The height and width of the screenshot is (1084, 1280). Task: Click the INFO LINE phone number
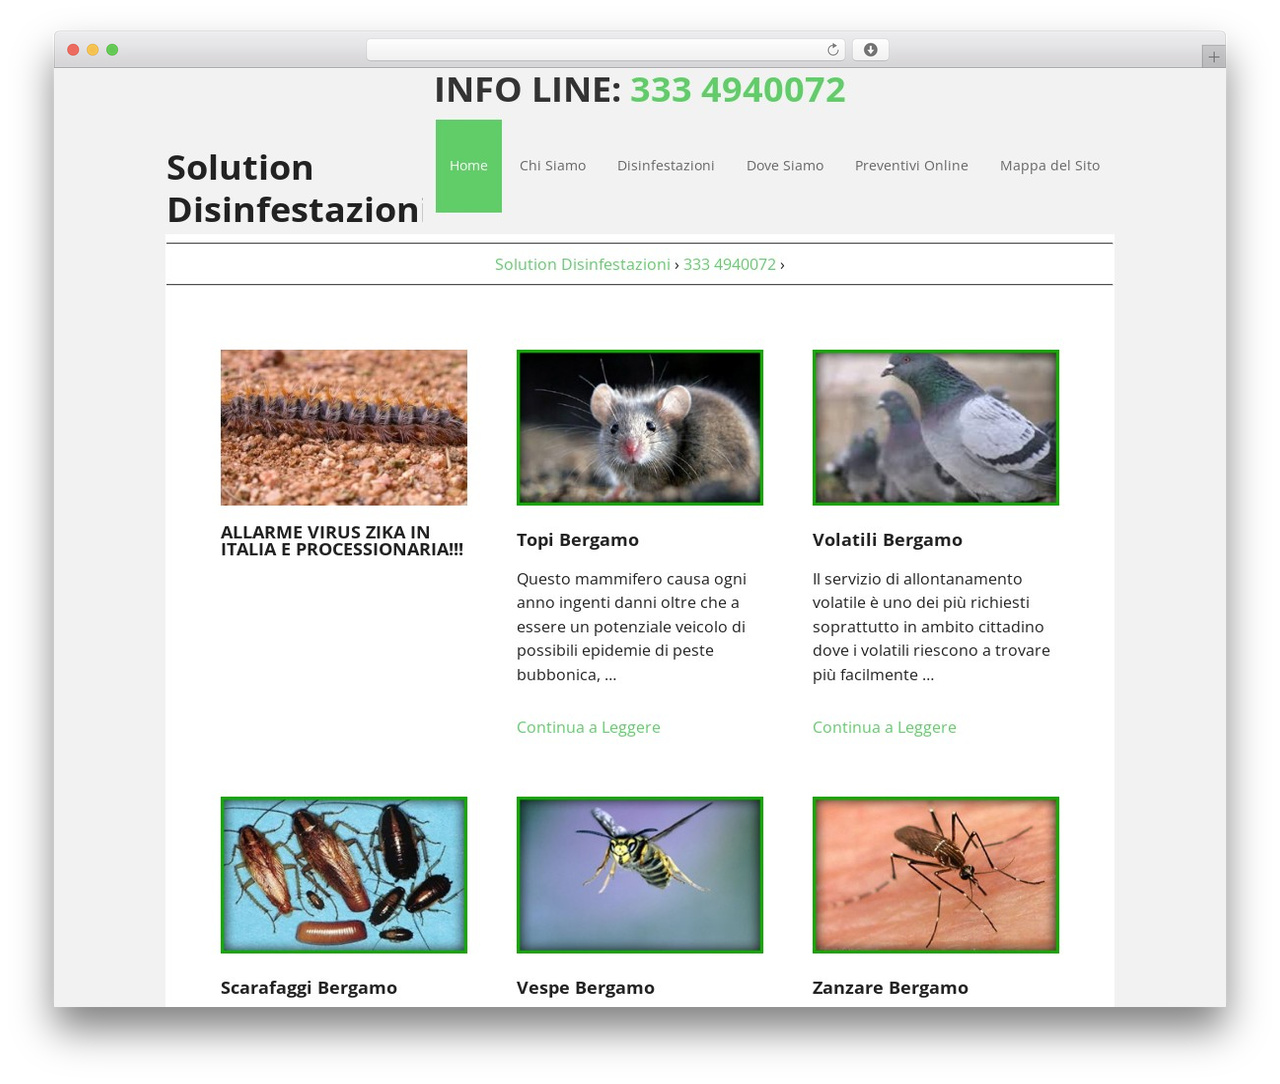point(738,90)
